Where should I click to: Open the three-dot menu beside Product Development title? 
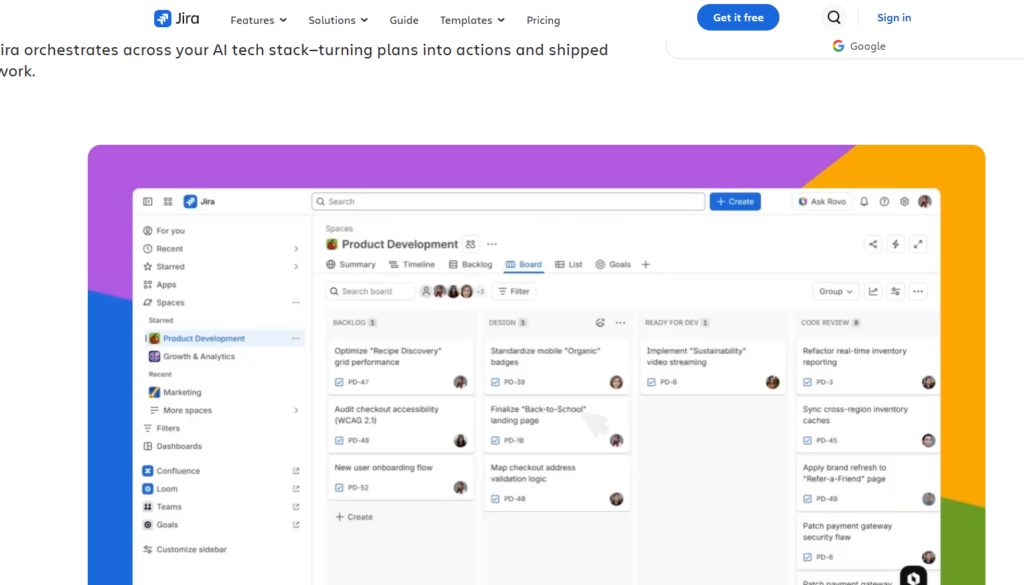pyautogui.click(x=492, y=244)
